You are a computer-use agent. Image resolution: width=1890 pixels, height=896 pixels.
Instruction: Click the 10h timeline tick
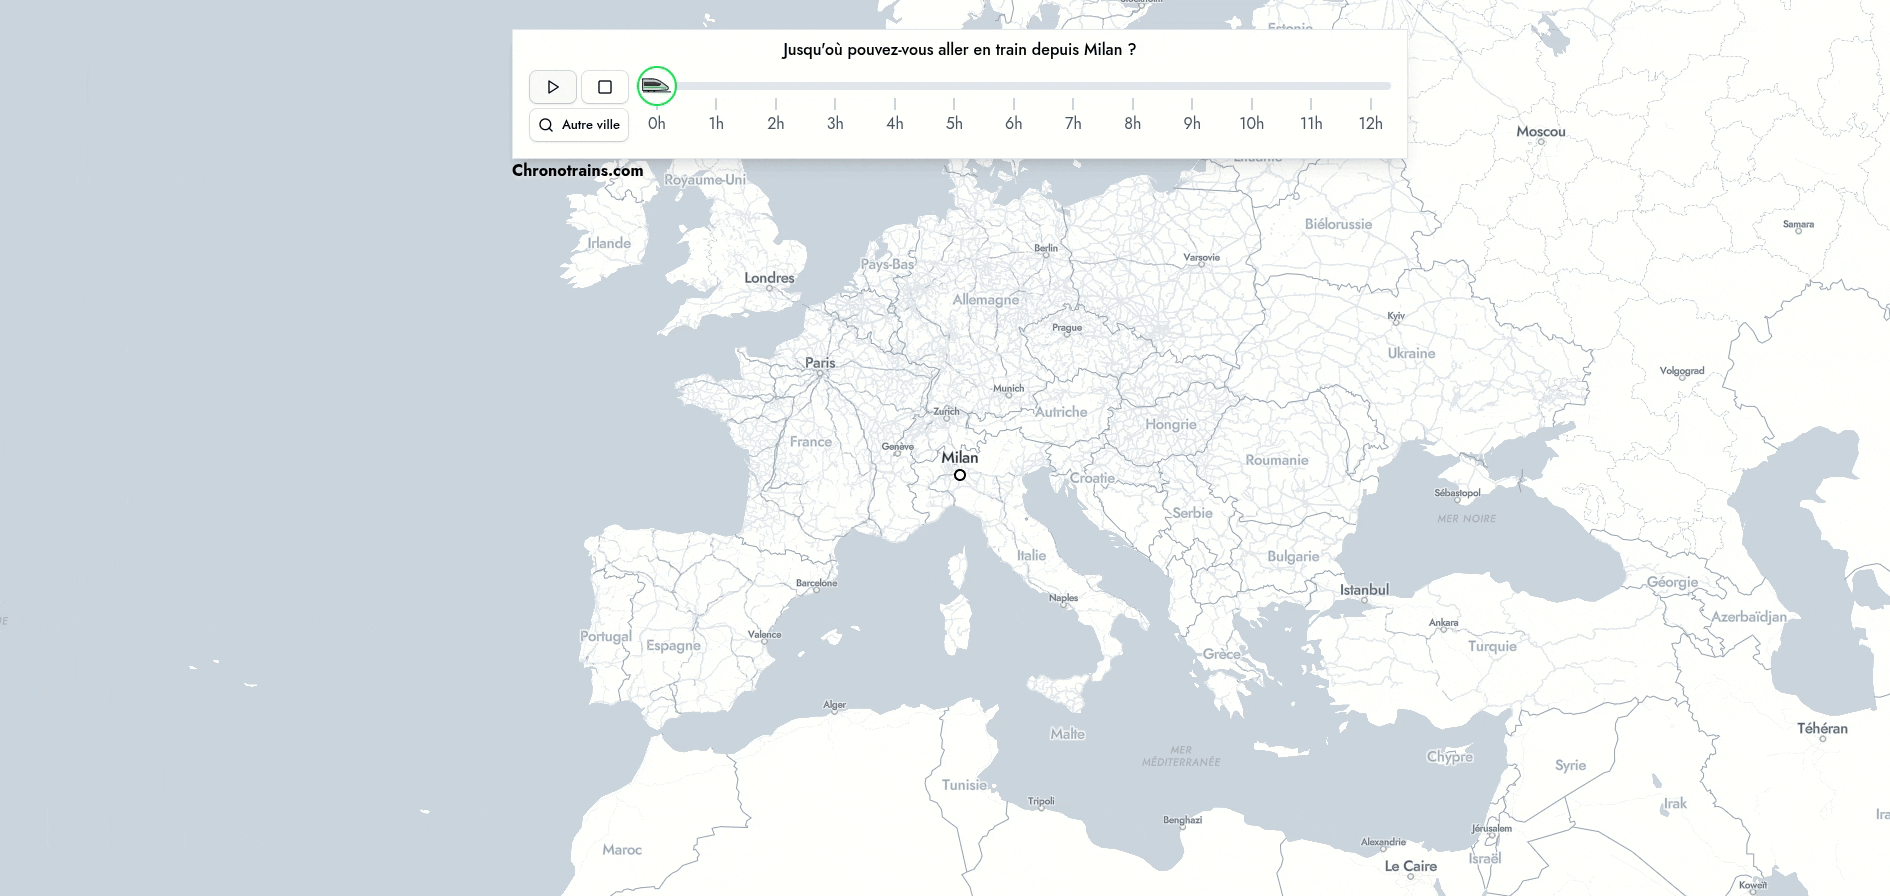coord(1251,122)
